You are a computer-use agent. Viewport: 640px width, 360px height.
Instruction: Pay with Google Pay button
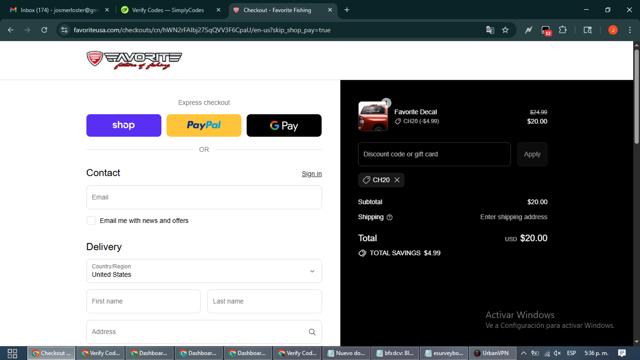(284, 125)
